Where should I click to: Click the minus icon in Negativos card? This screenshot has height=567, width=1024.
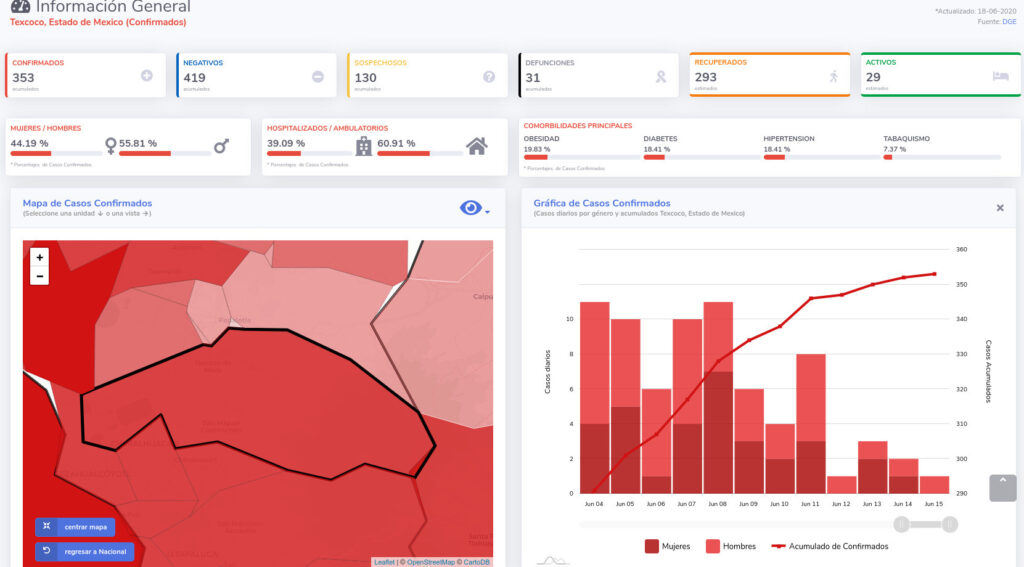tap(318, 76)
